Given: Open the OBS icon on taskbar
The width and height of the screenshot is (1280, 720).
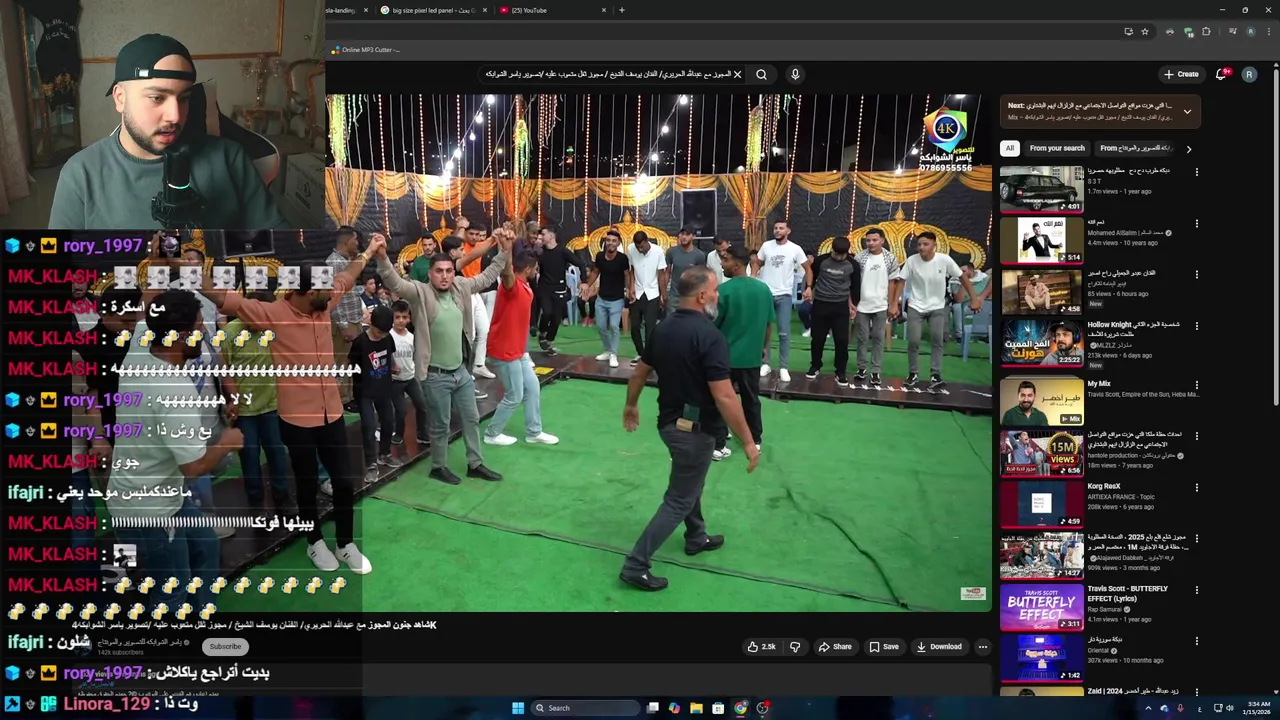Looking at the screenshot, I should (x=762, y=708).
